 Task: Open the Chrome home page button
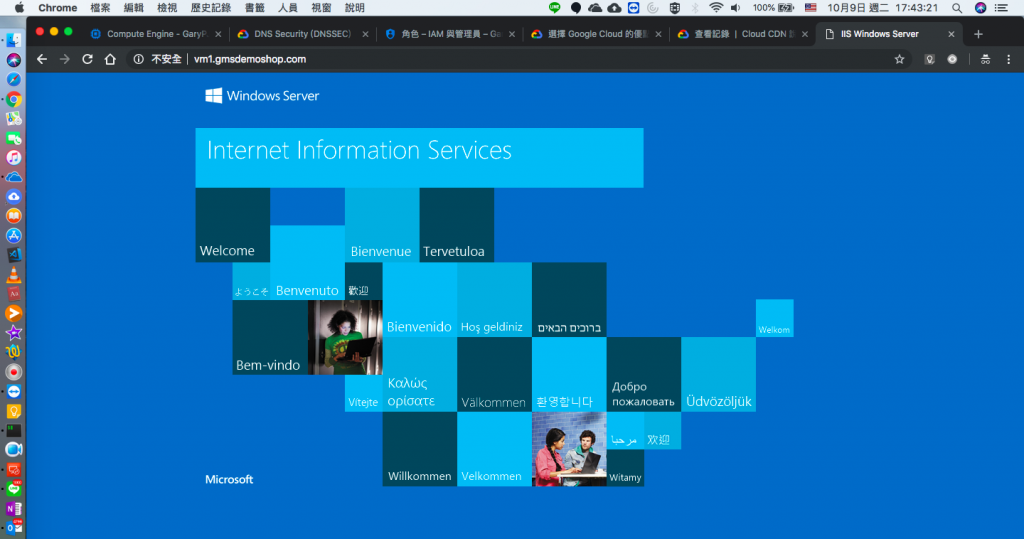coord(110,59)
